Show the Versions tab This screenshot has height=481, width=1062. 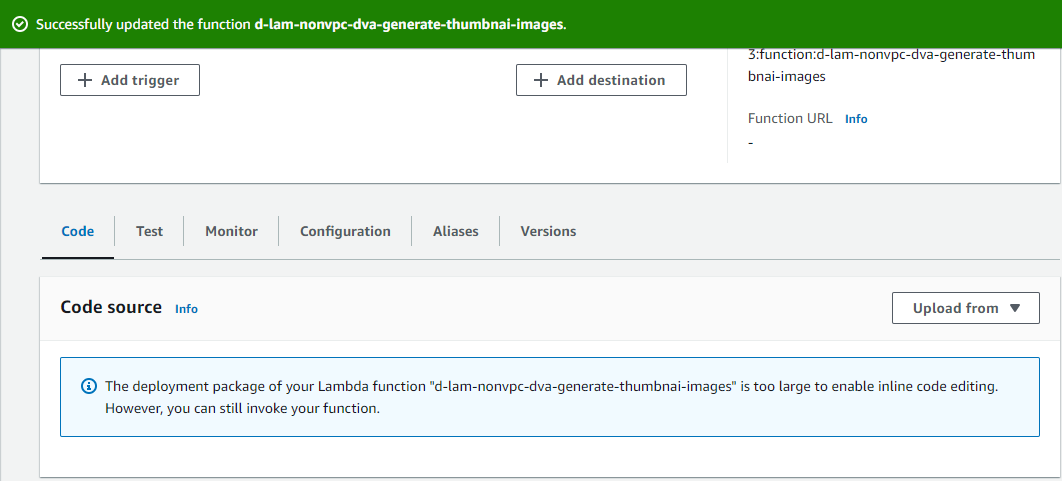click(548, 231)
